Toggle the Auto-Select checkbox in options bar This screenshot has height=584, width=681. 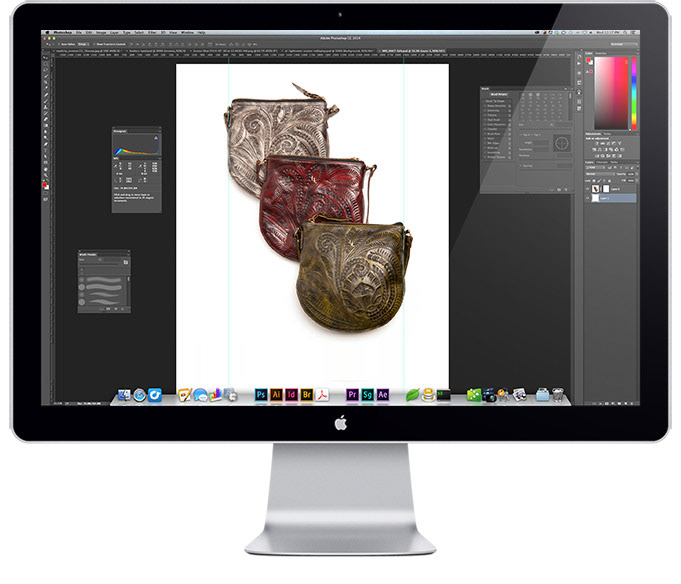tap(59, 44)
